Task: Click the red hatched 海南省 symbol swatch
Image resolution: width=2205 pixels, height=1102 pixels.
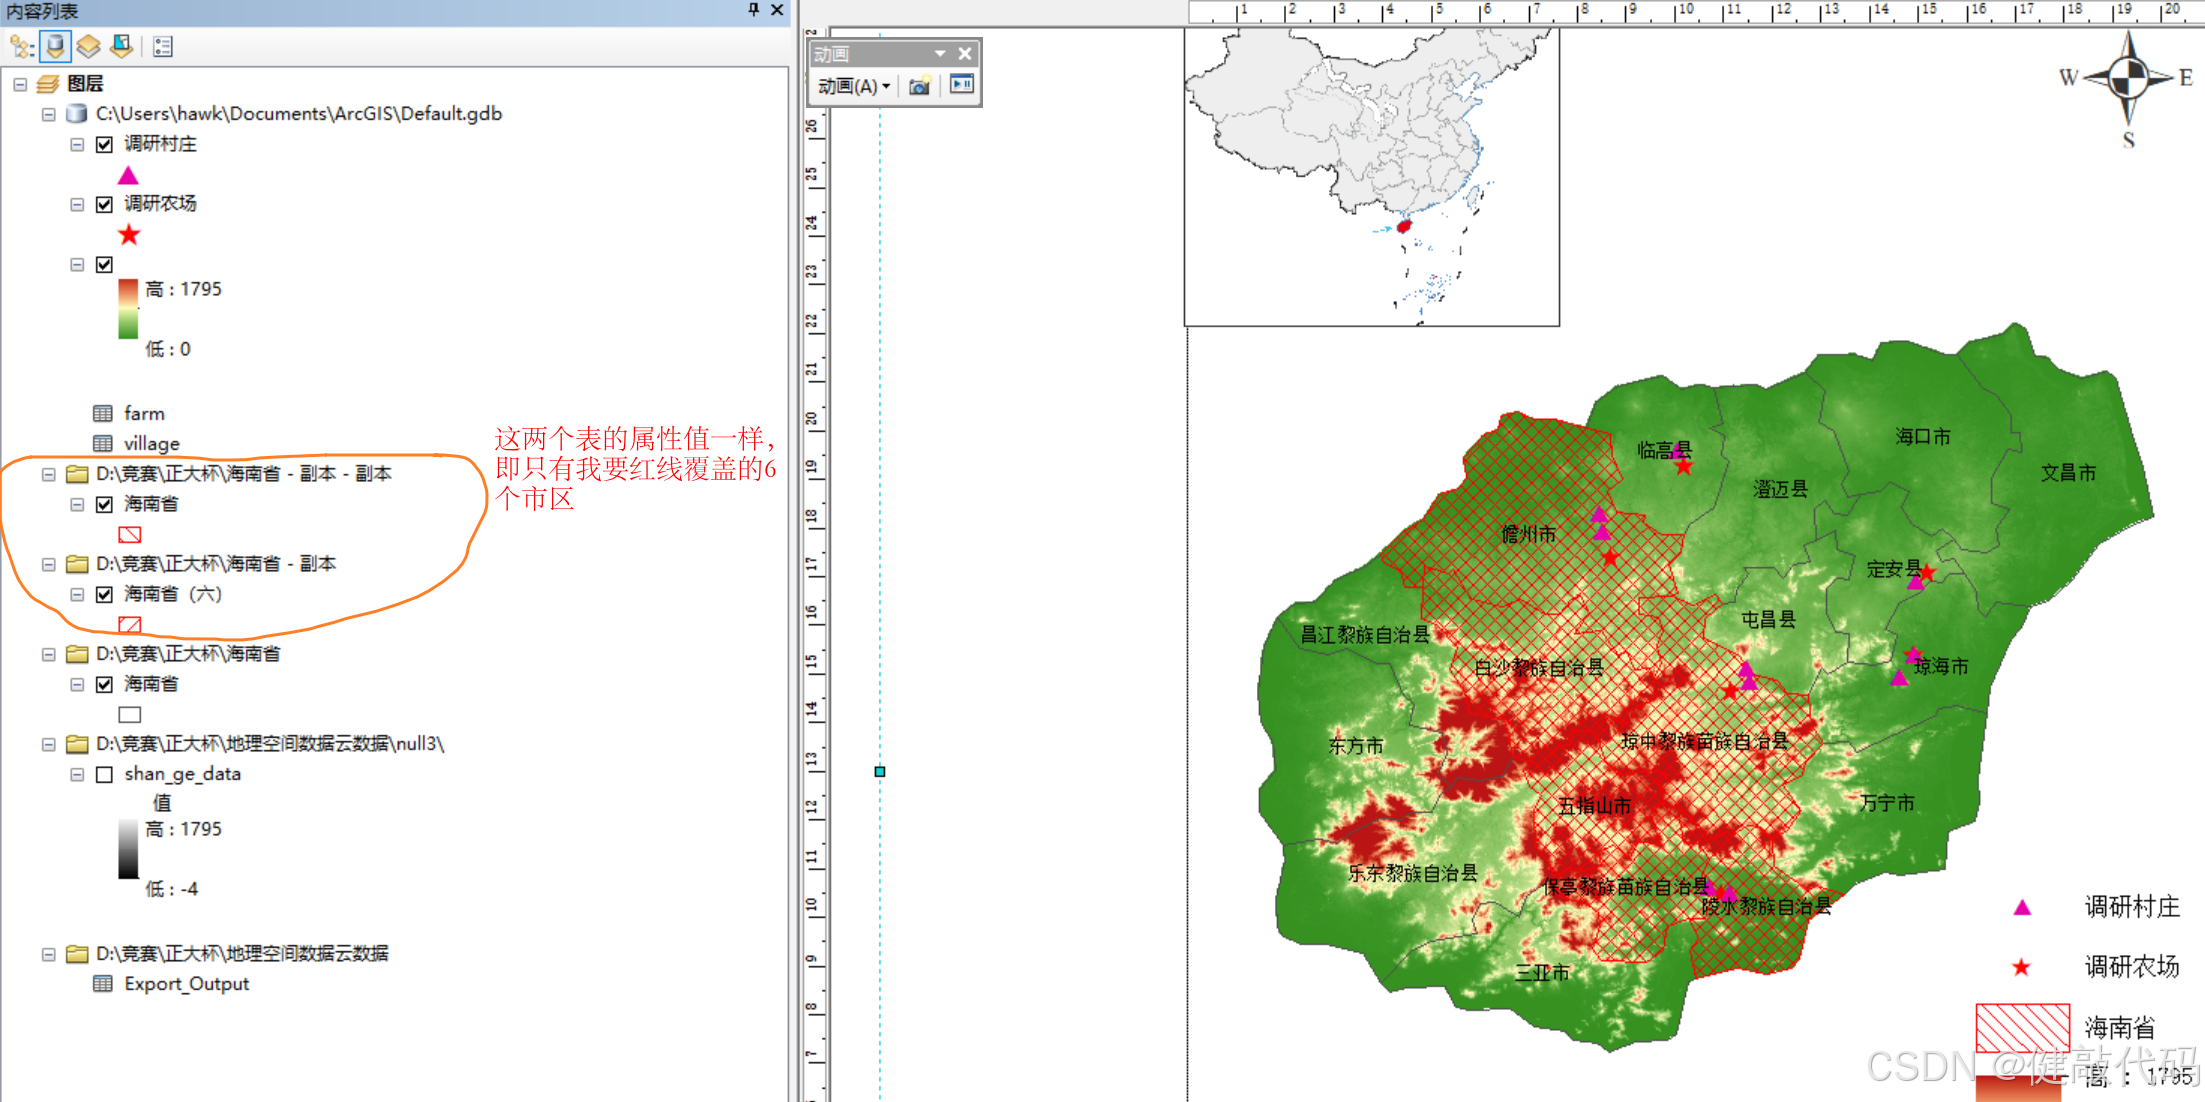Action: point(130,535)
